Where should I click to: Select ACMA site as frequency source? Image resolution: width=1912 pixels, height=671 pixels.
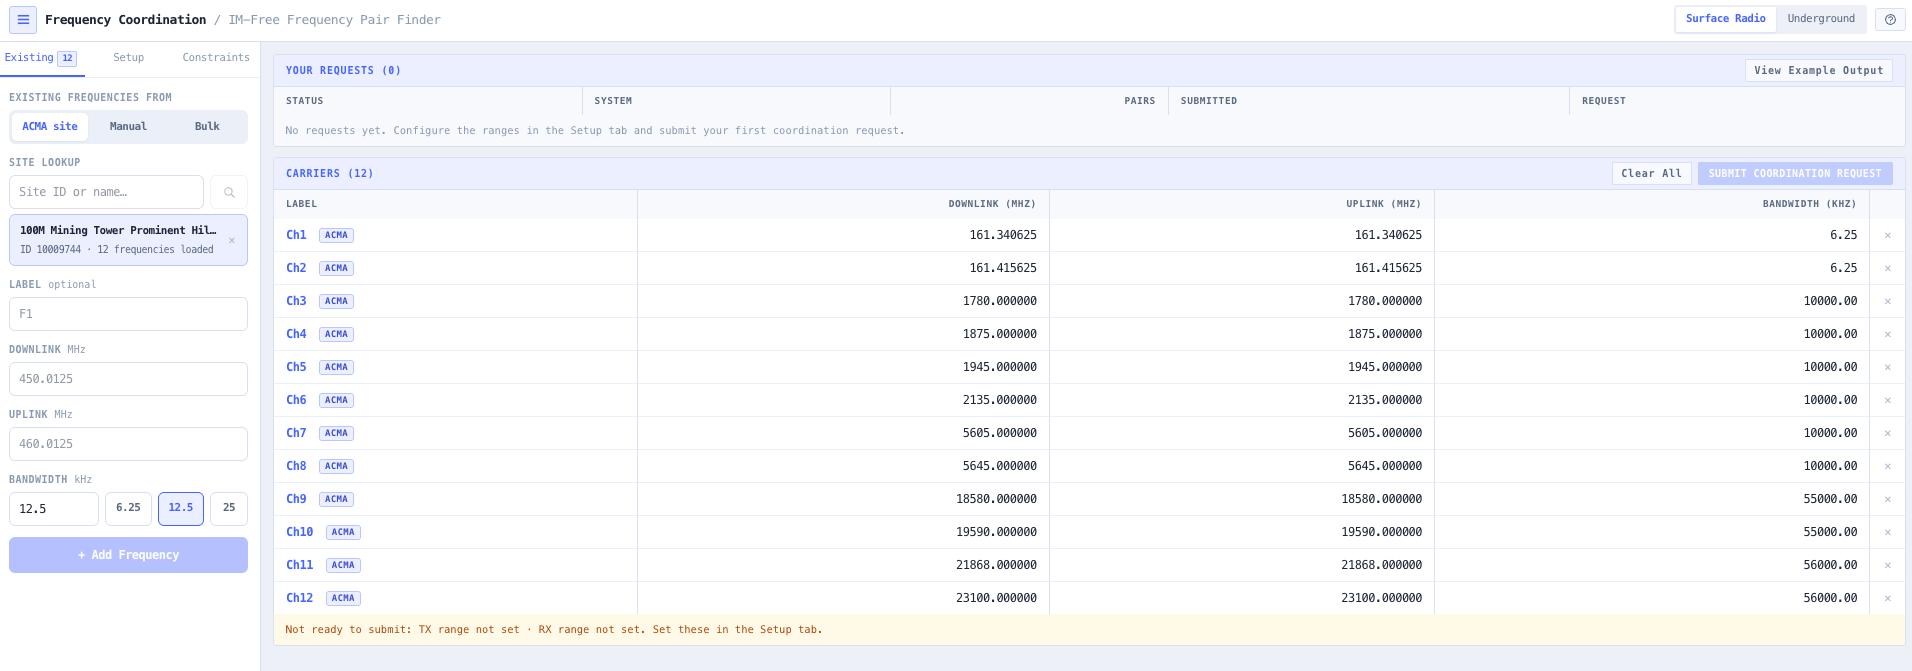(x=50, y=127)
